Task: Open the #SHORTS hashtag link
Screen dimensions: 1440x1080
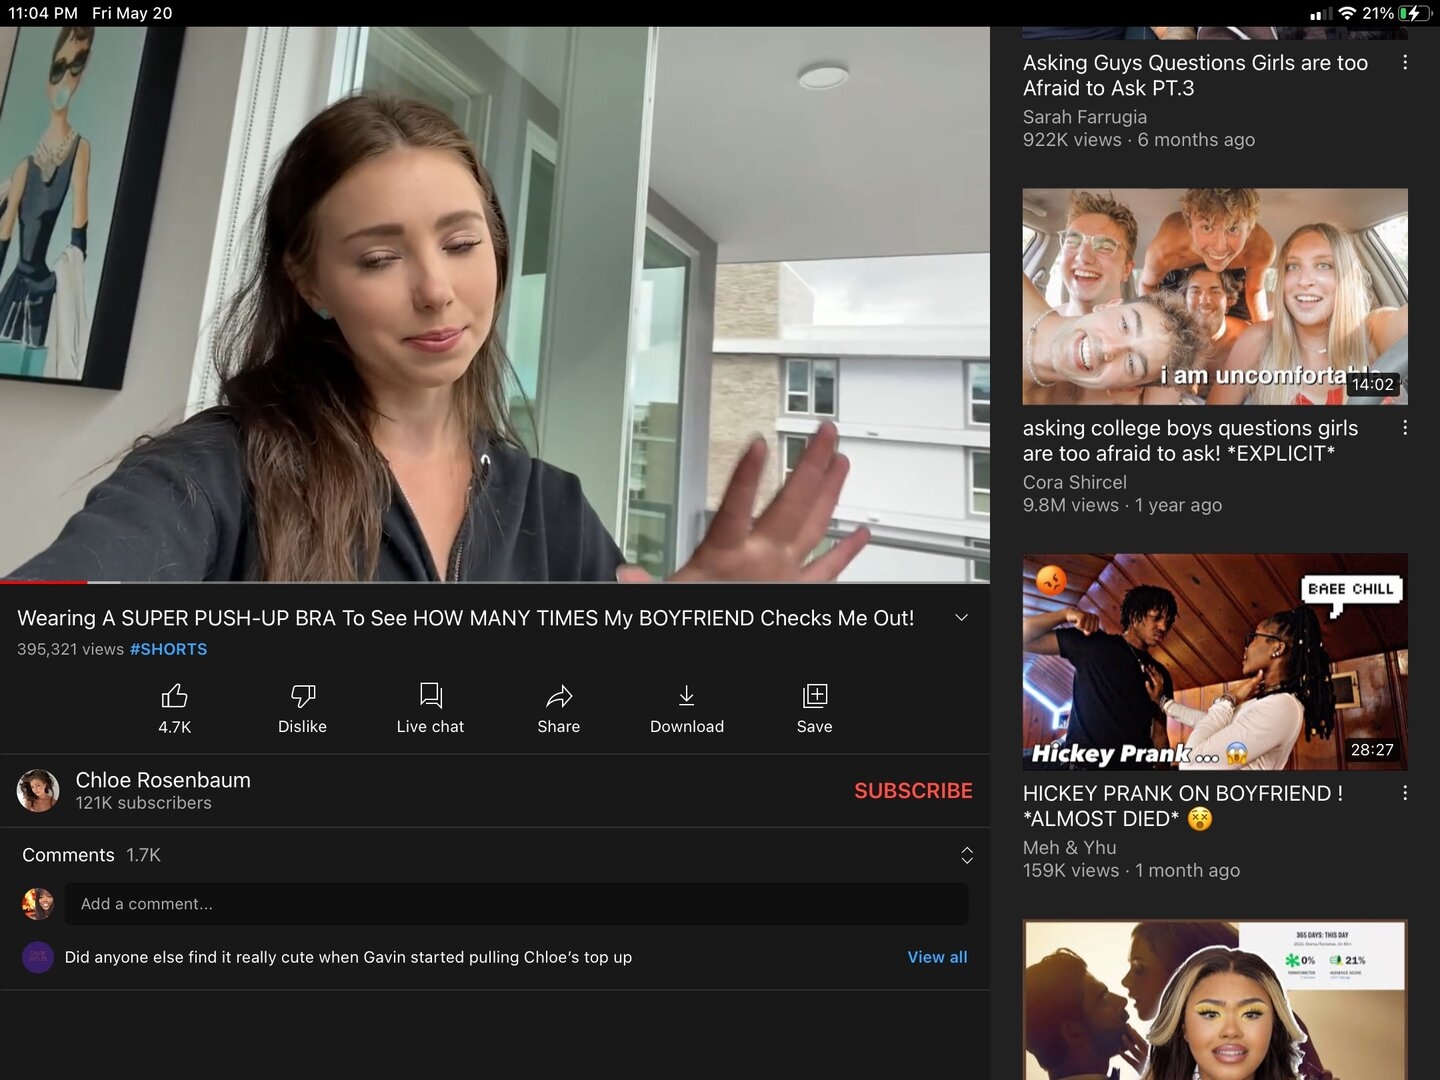Action: (169, 649)
